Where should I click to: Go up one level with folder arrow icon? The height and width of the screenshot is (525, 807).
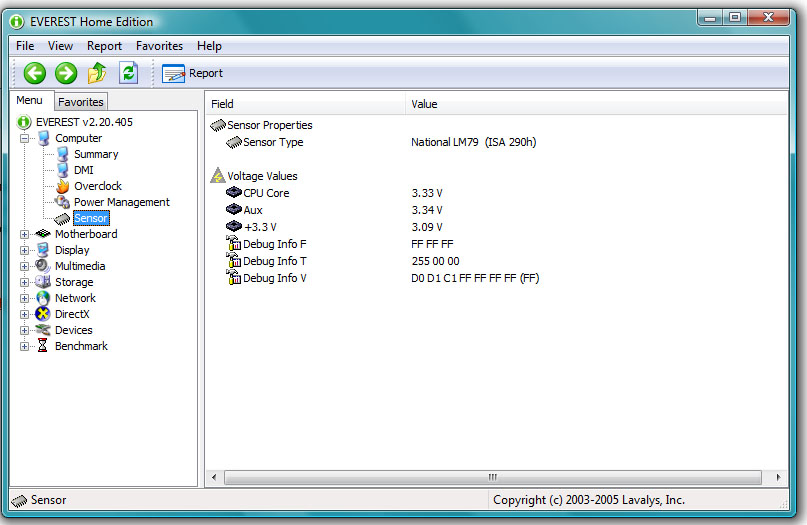tap(97, 73)
